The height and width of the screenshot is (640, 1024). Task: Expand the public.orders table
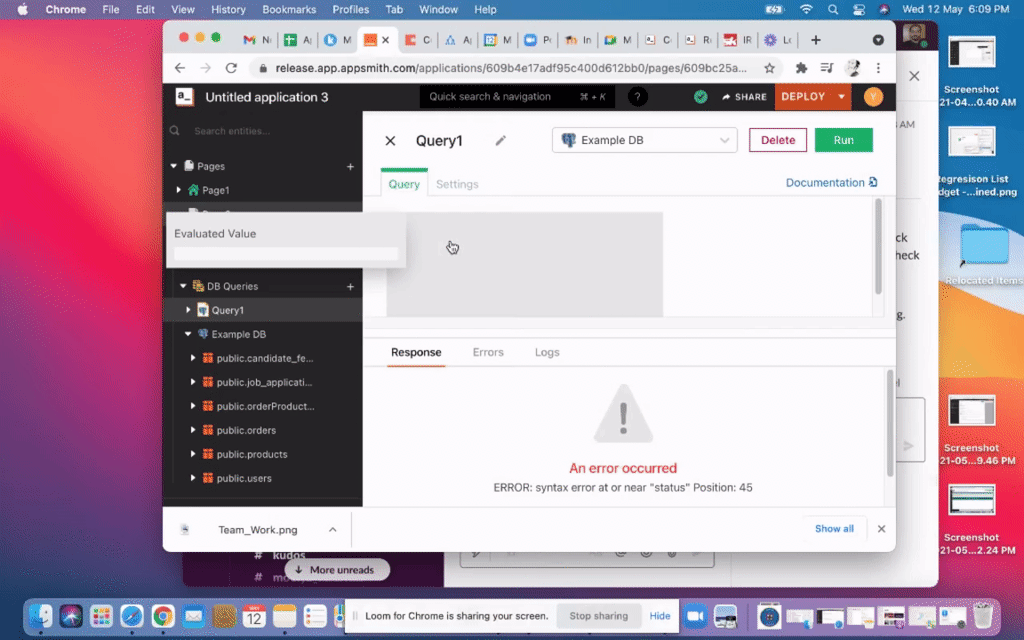coord(191,430)
